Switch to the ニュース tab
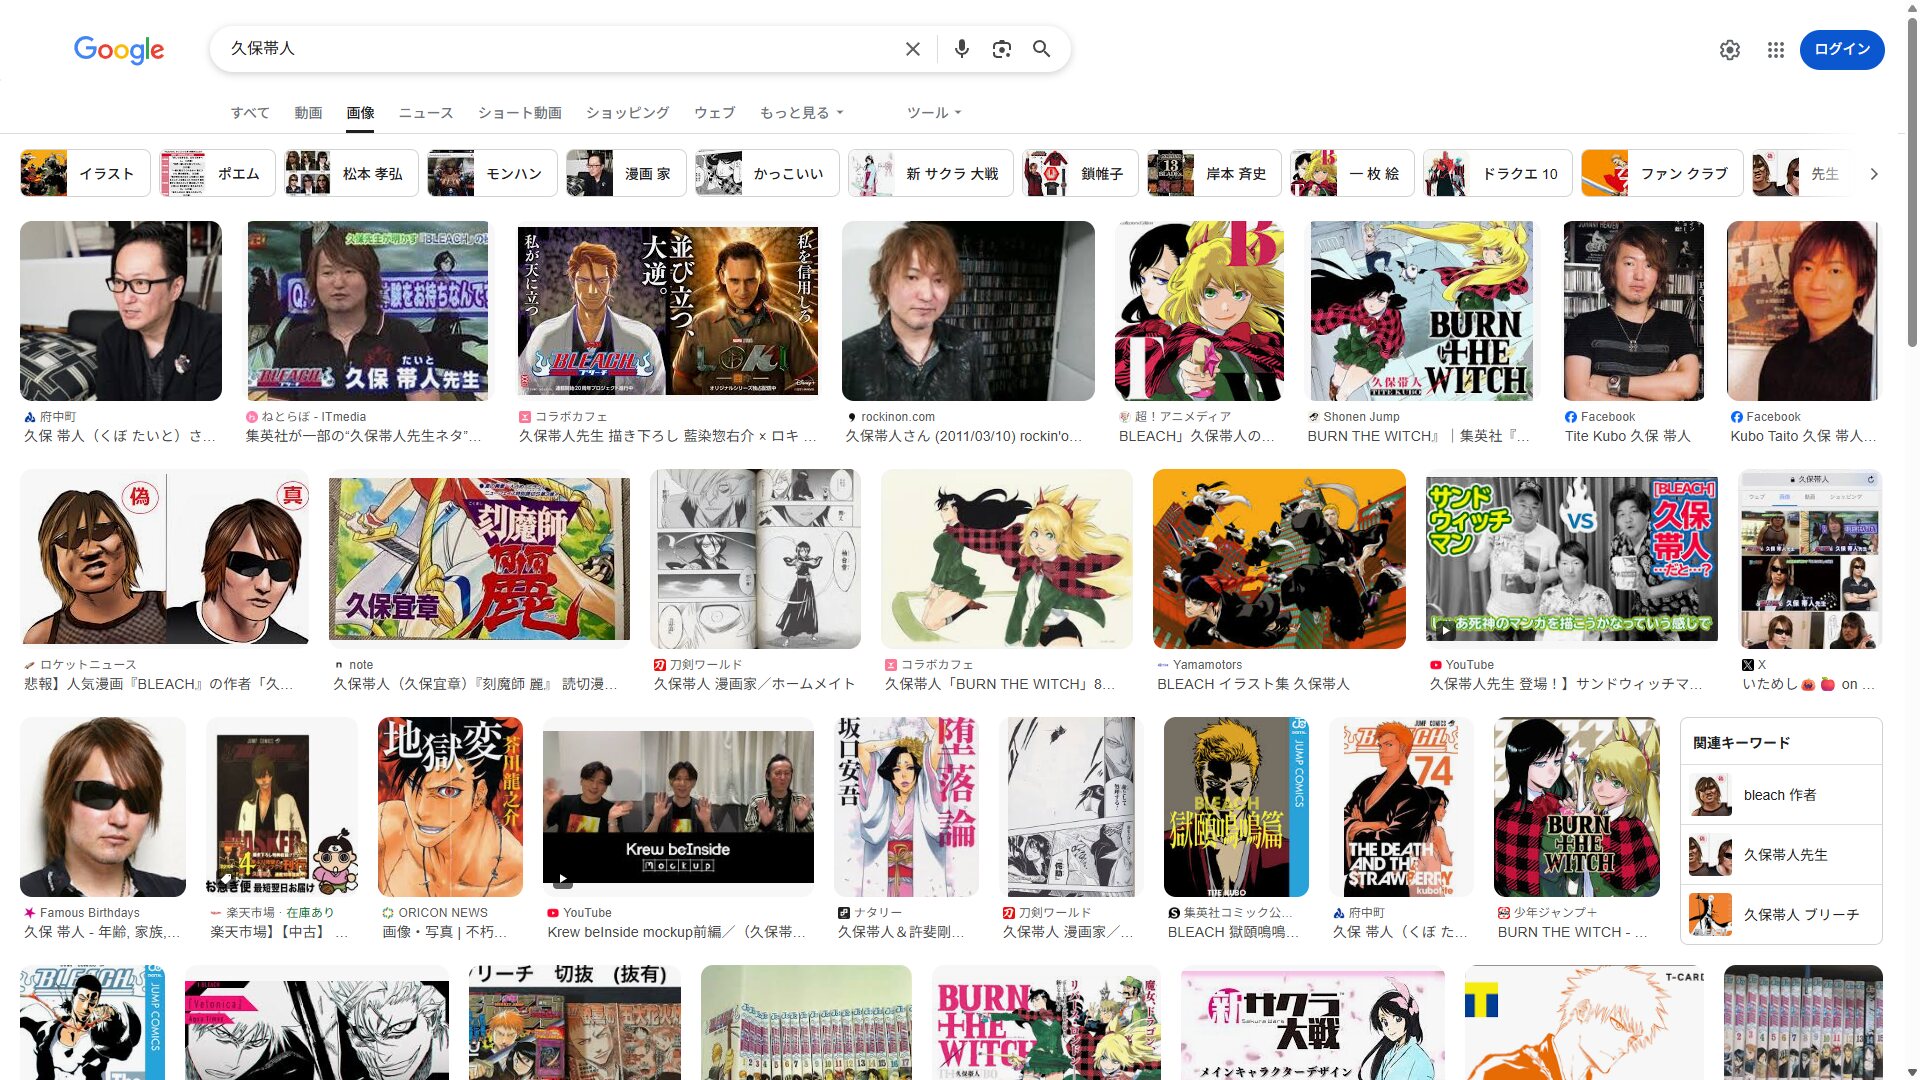The width and height of the screenshot is (1920, 1080). (426, 113)
